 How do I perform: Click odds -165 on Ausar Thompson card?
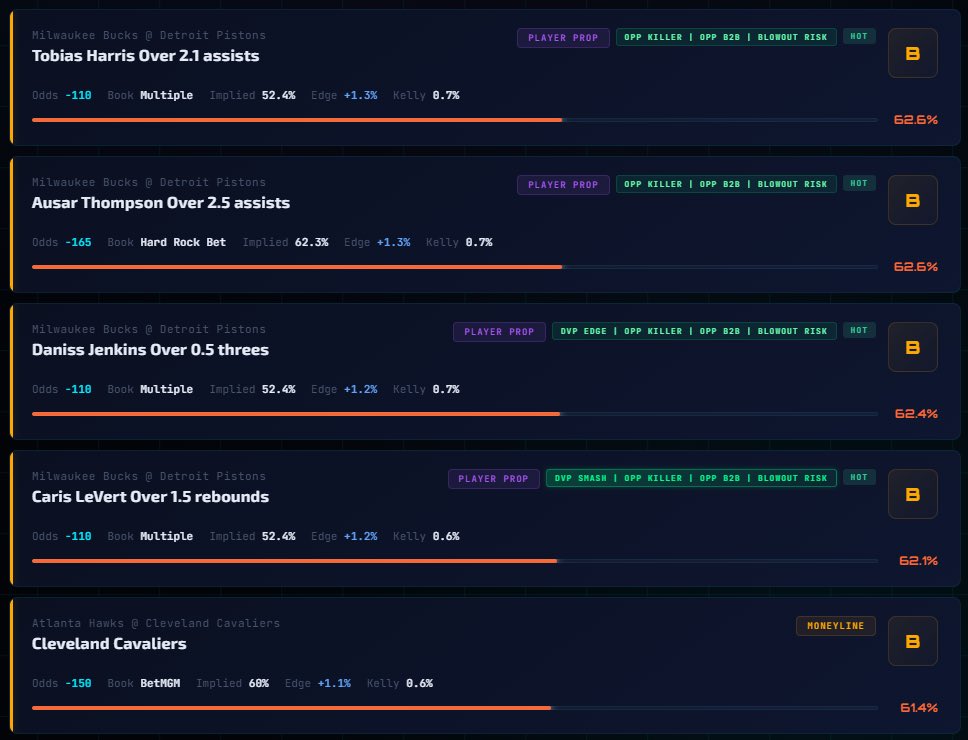click(78, 242)
